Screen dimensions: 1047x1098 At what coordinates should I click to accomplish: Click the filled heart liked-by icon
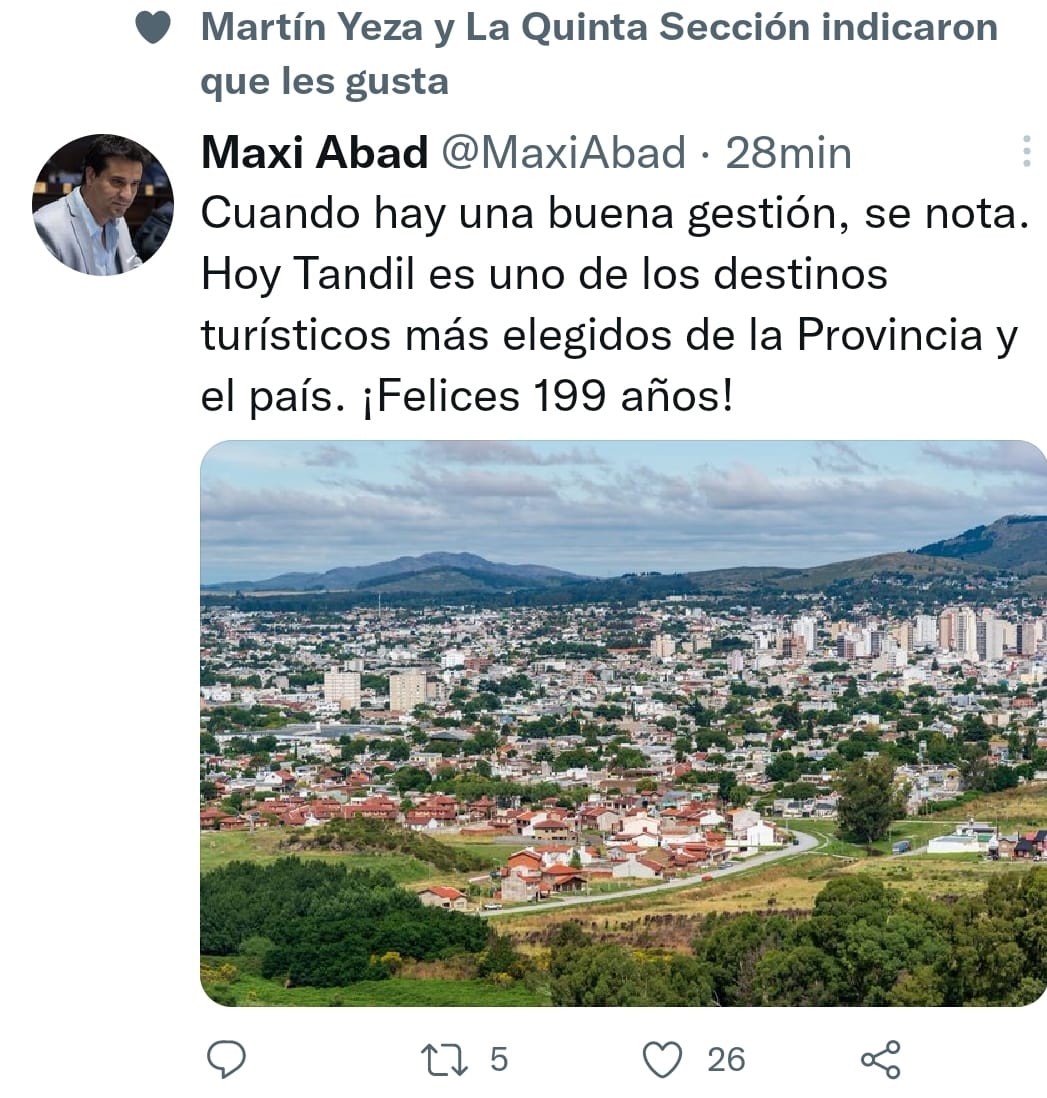pyautogui.click(x=153, y=28)
